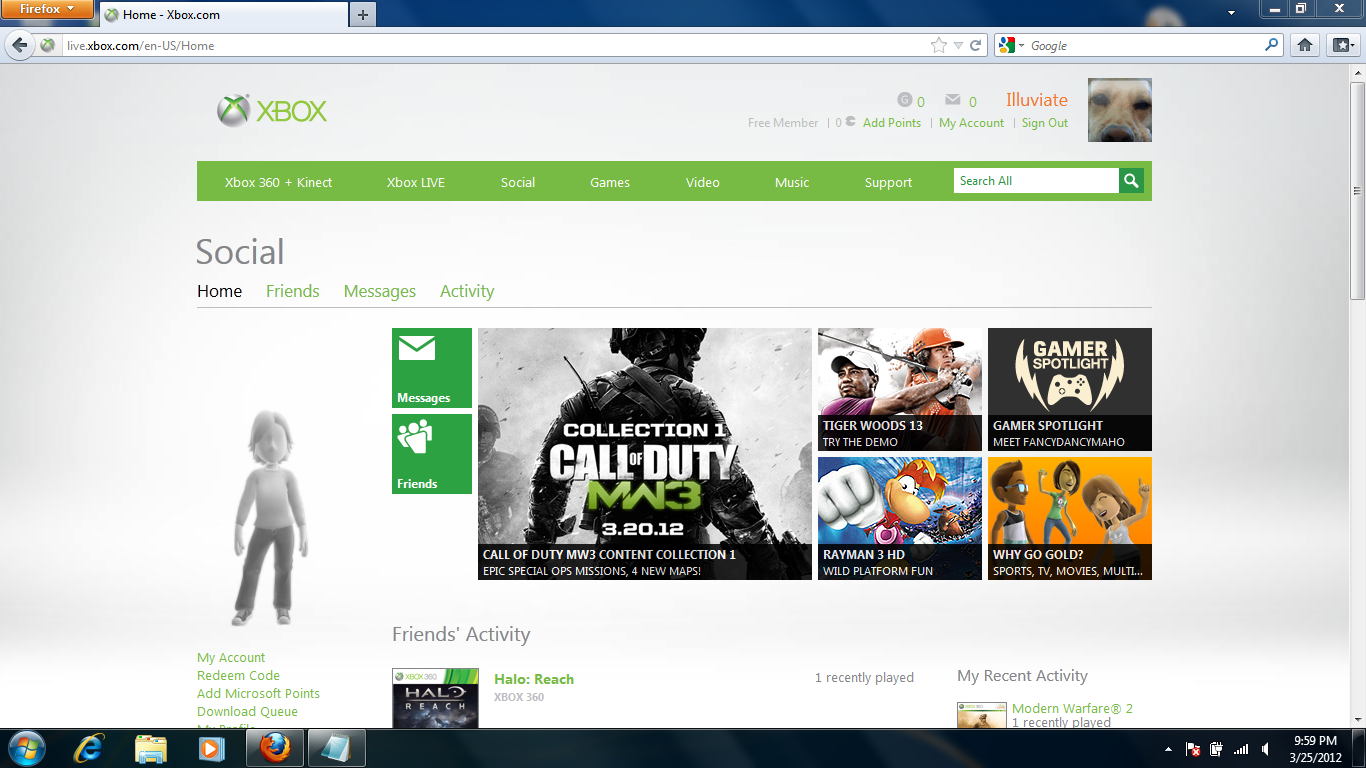Open the Windows Start menu

26,748
